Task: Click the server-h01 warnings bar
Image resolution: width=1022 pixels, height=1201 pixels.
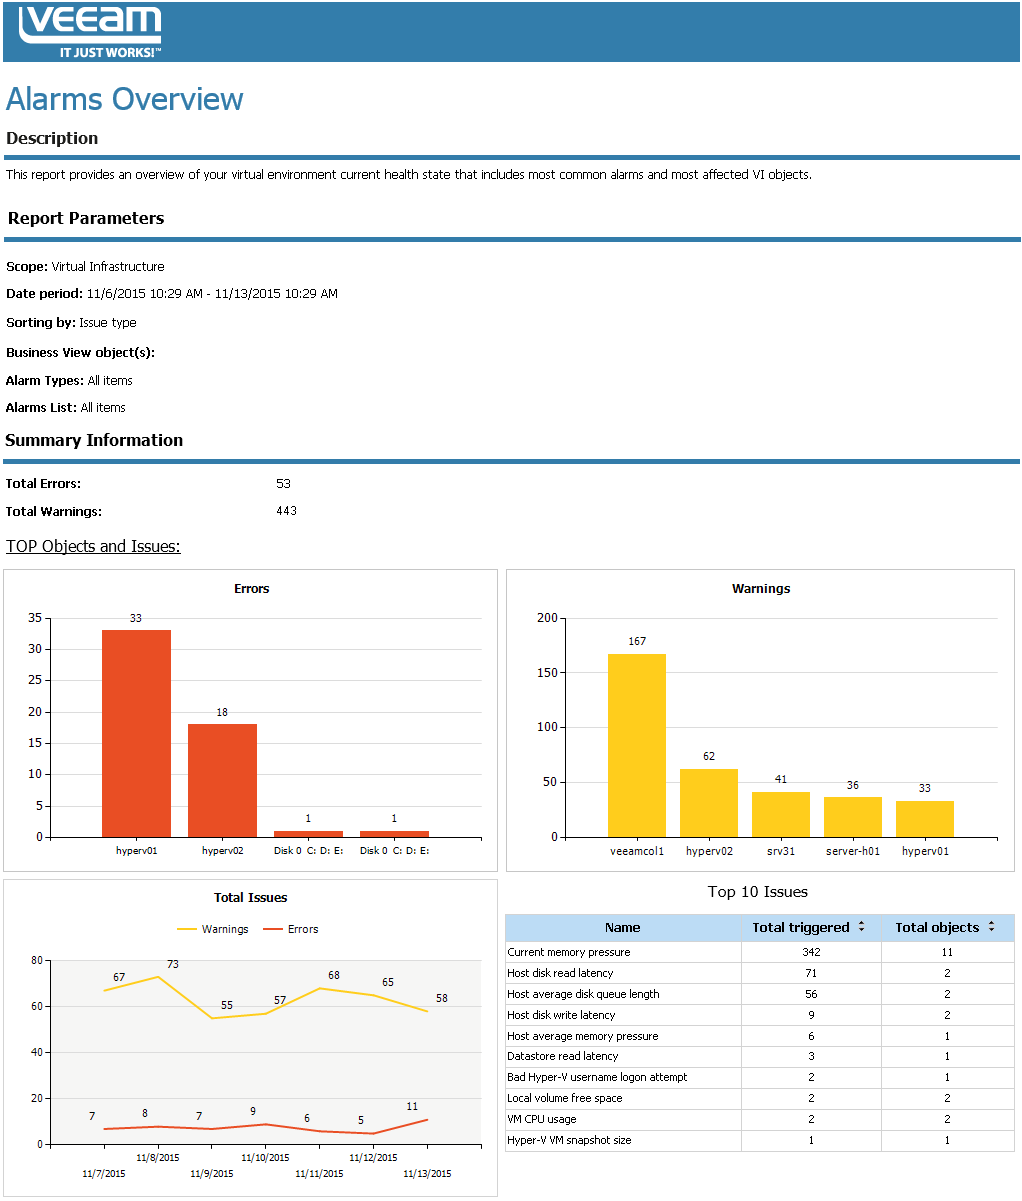Action: (x=853, y=817)
